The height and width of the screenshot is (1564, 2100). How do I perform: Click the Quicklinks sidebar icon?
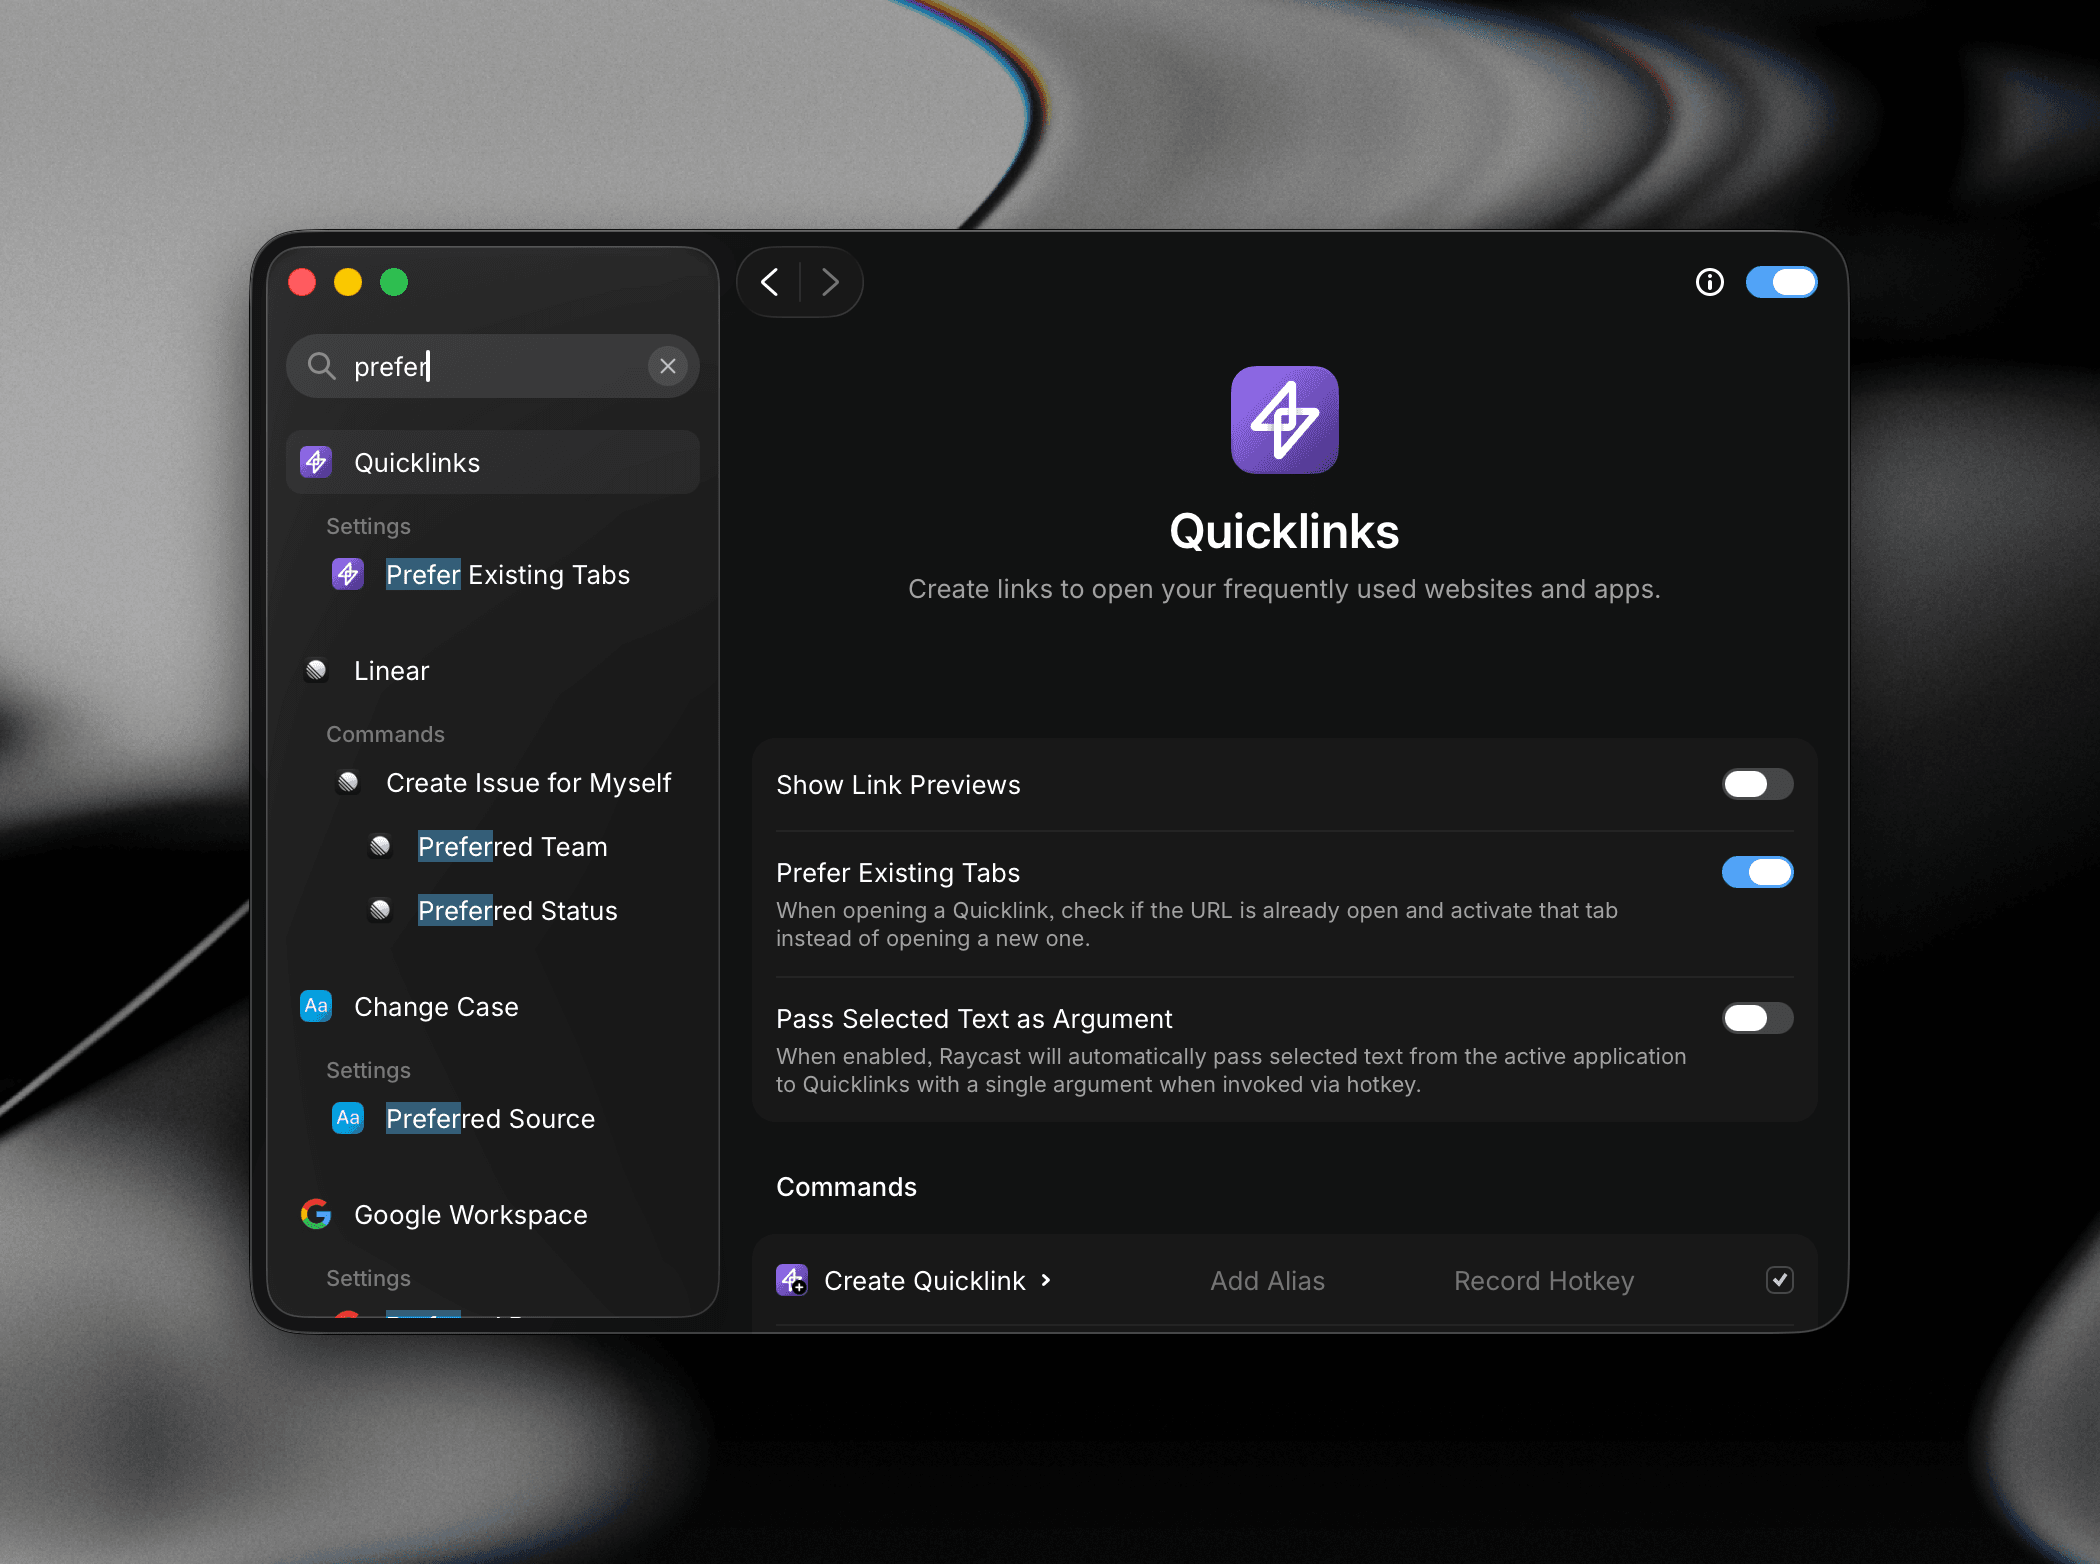[316, 462]
